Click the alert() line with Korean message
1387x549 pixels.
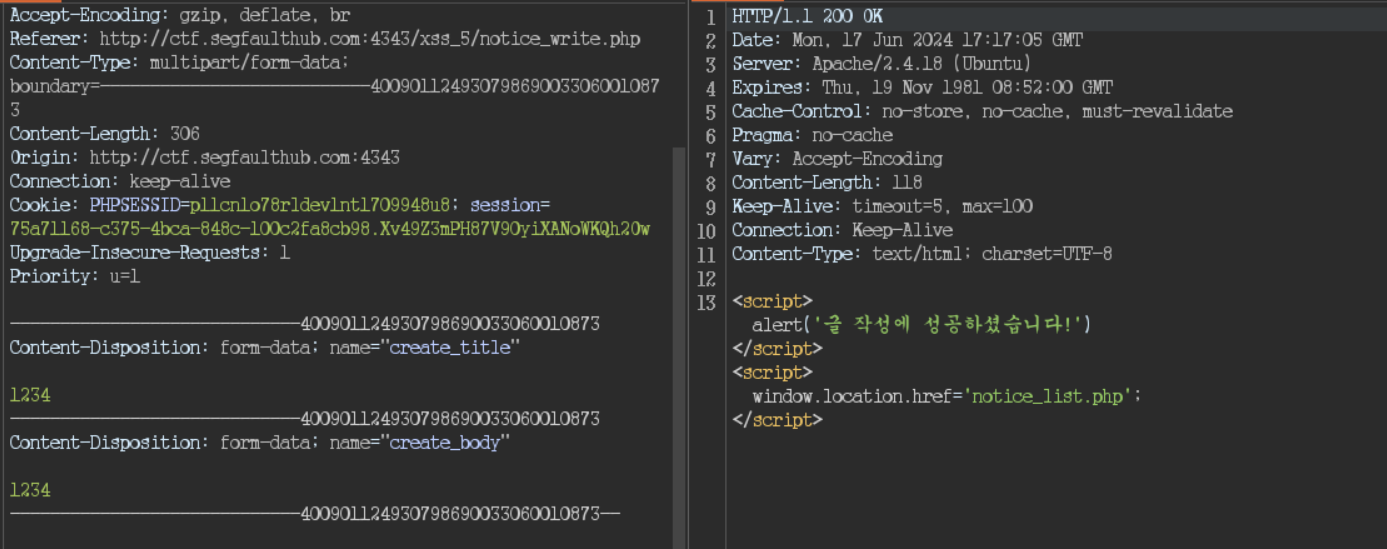[x=921, y=325]
